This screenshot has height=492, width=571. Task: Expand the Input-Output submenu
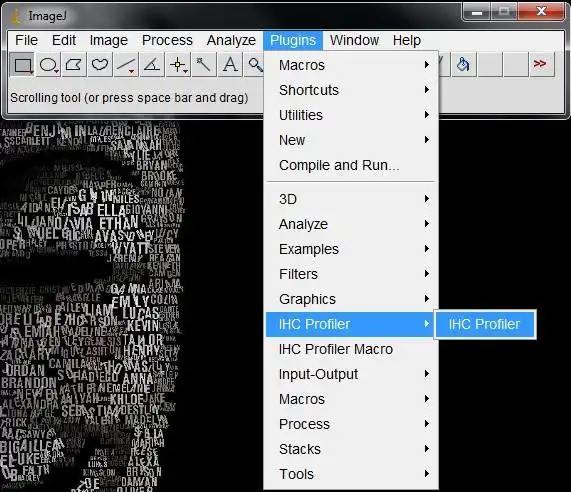351,374
